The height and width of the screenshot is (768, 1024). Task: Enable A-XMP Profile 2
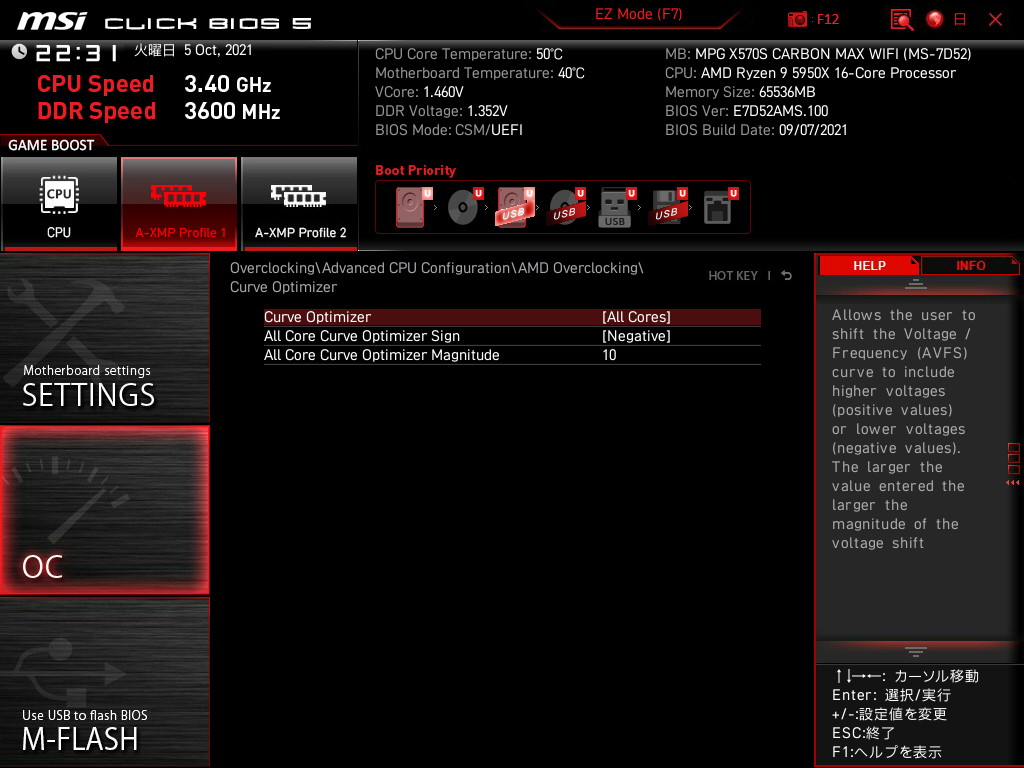click(x=300, y=203)
